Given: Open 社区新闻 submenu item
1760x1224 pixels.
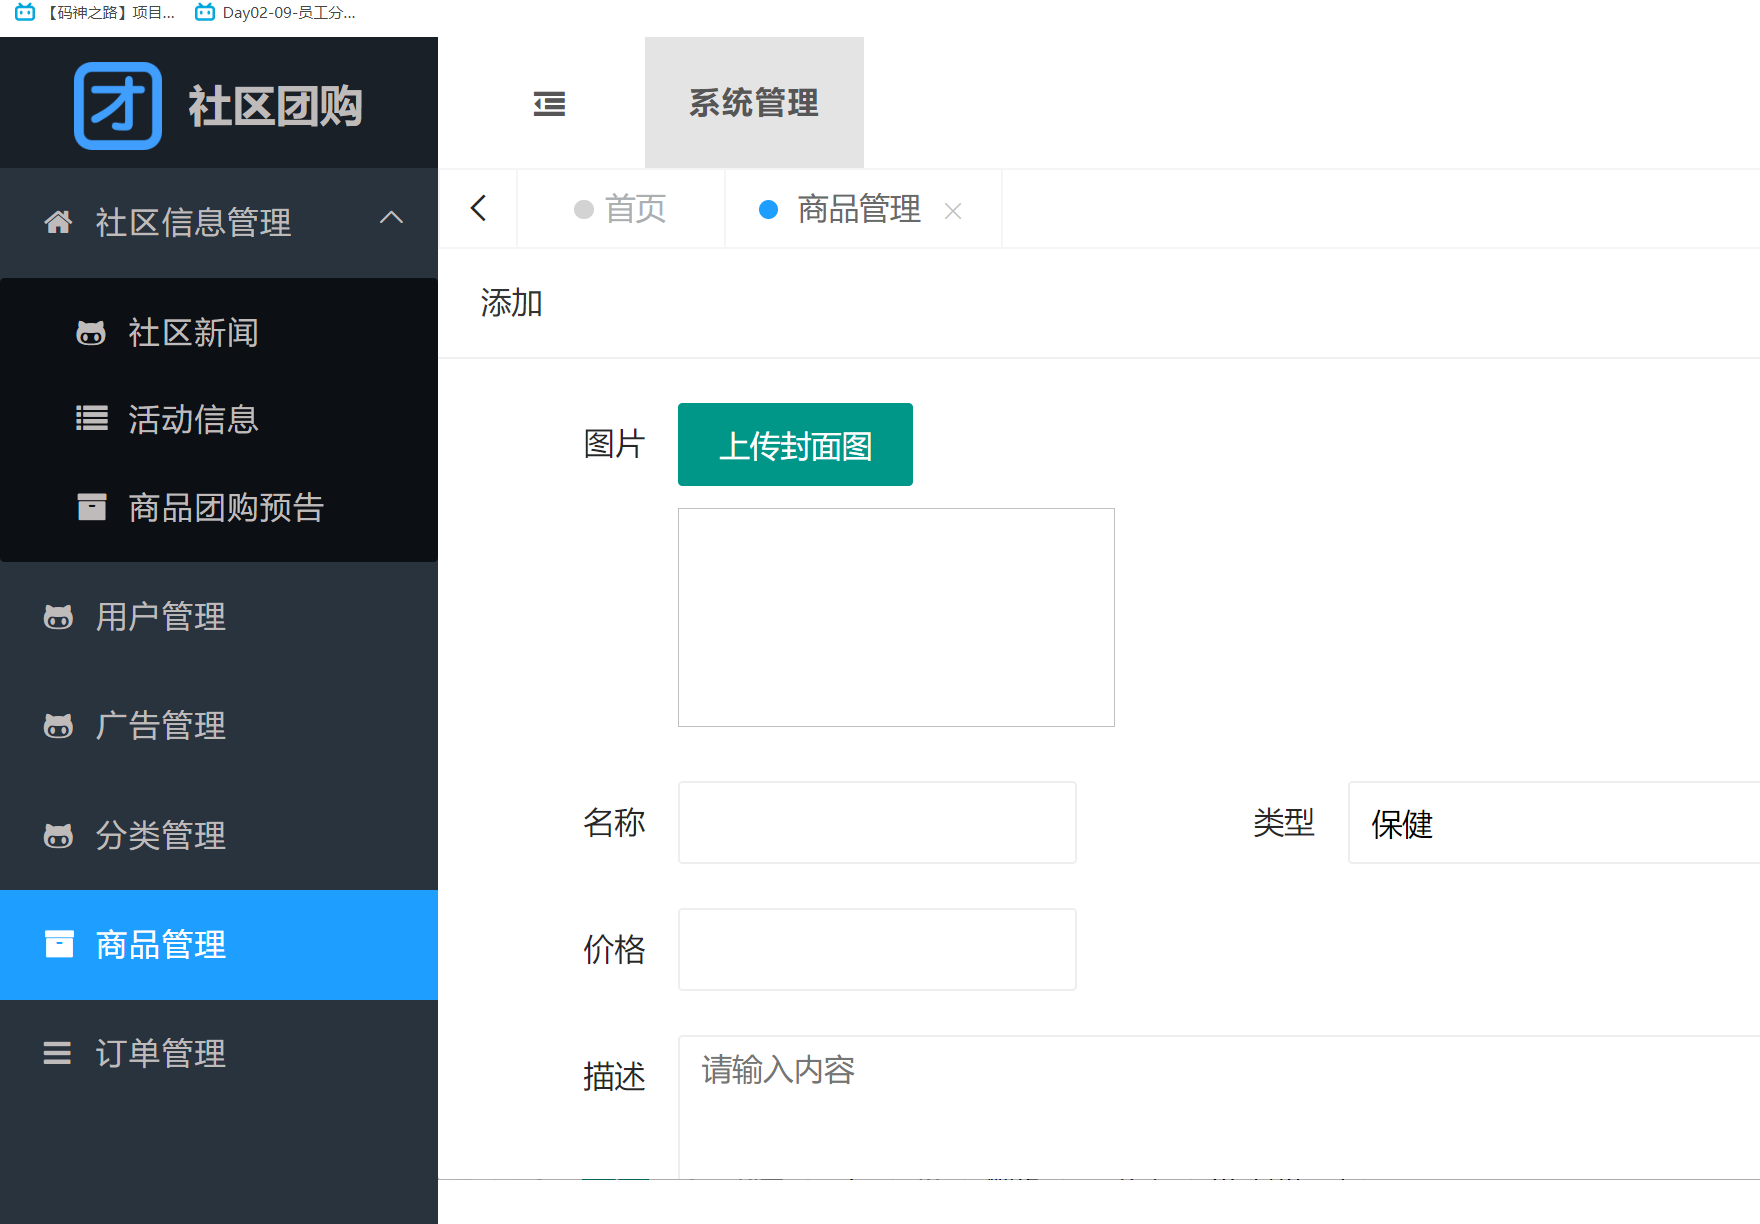Looking at the screenshot, I should (x=219, y=332).
